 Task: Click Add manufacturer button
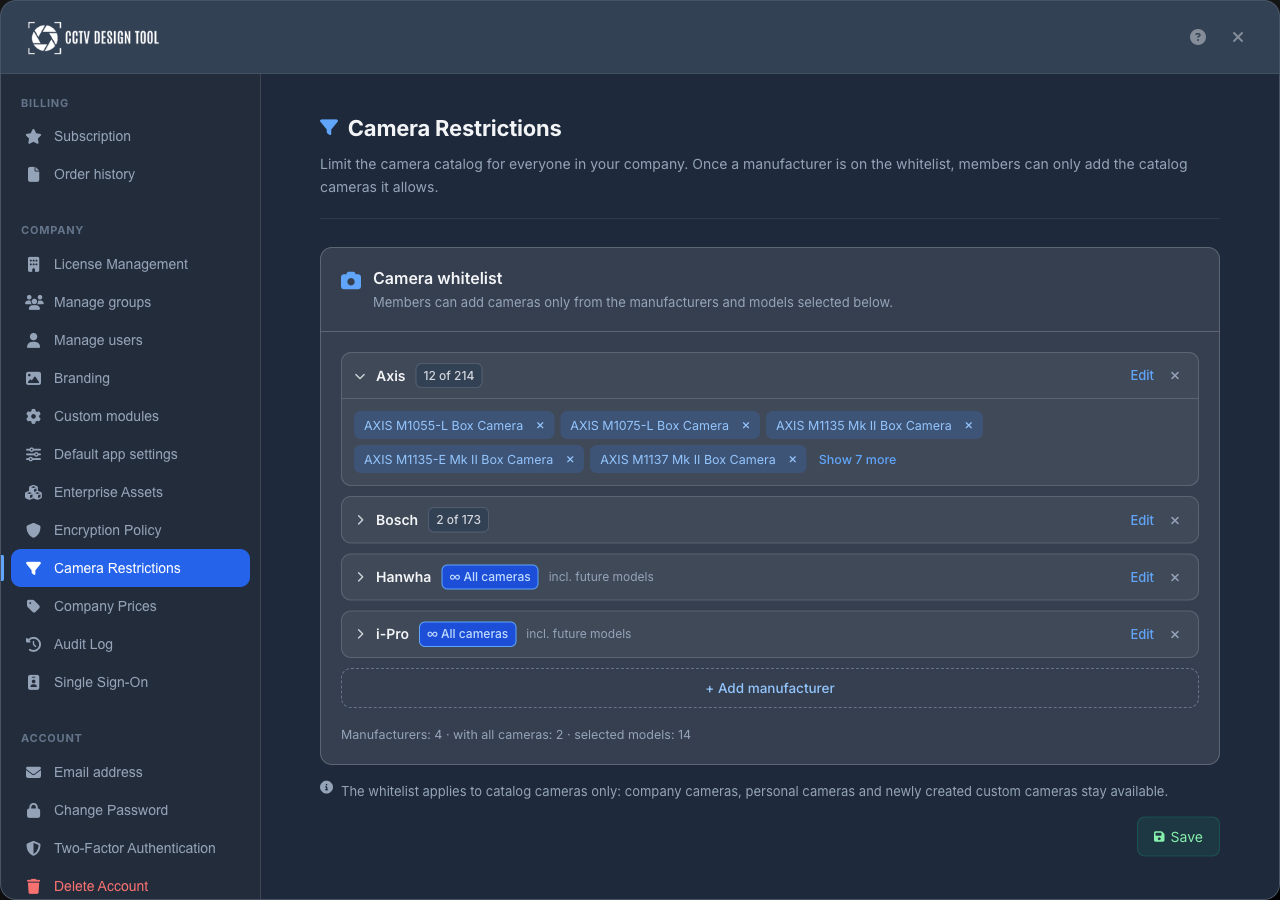coord(770,688)
